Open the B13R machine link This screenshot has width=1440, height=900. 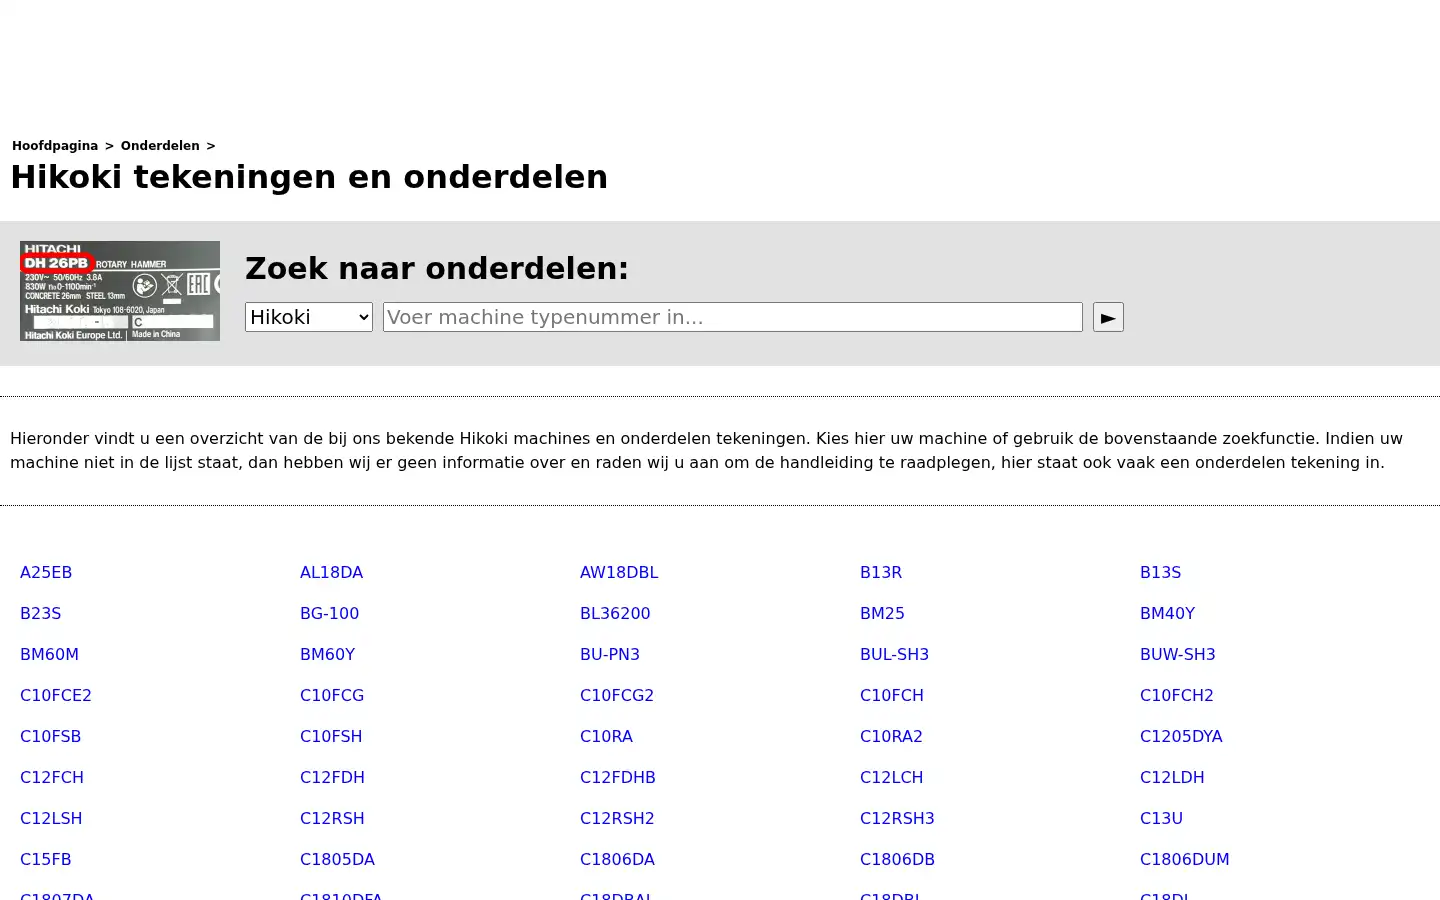[881, 573]
